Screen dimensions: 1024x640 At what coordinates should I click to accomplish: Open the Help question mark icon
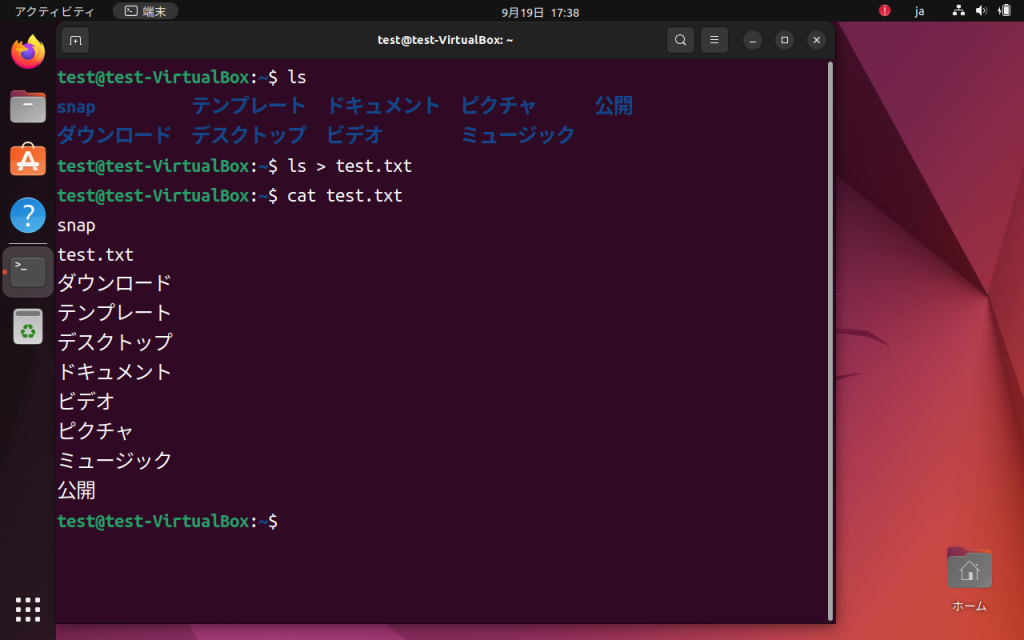28,215
